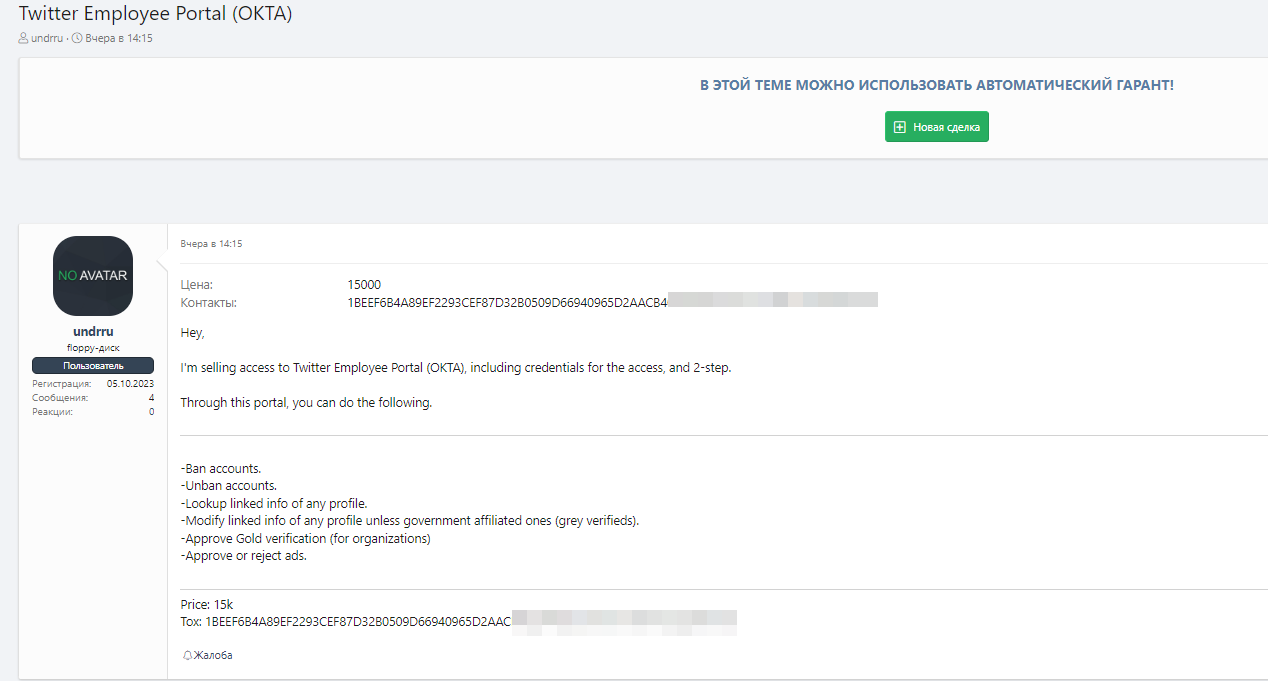
Task: Click the plus icon on Новая сделка
Action: pyautogui.click(x=900, y=127)
